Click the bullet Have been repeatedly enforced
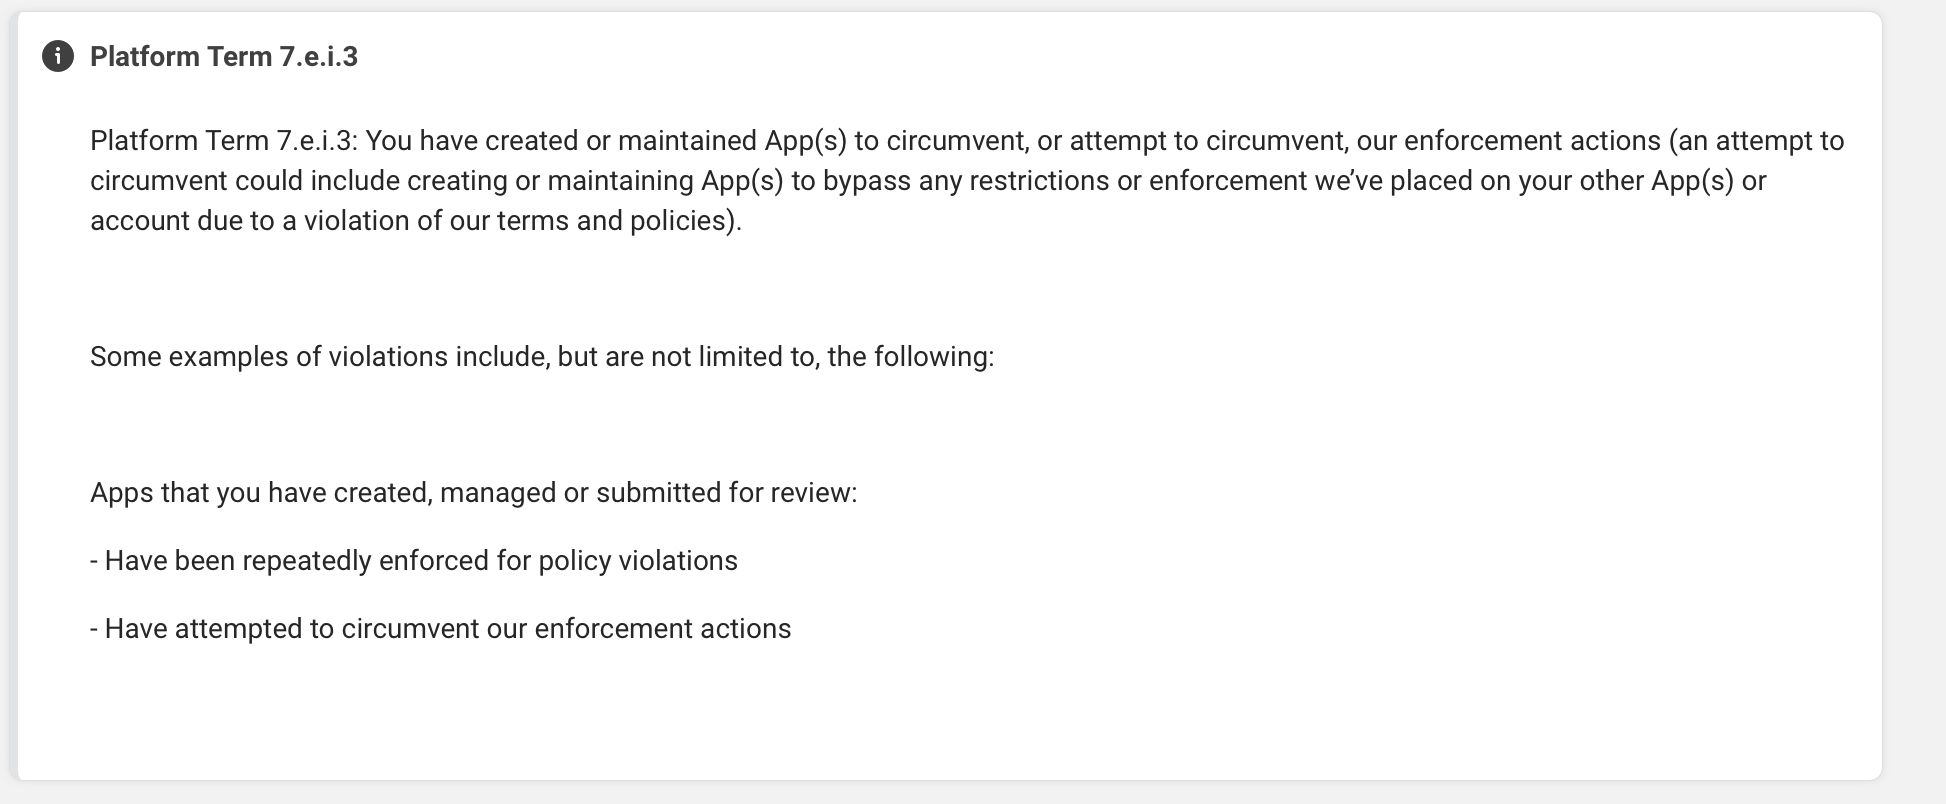 (414, 561)
